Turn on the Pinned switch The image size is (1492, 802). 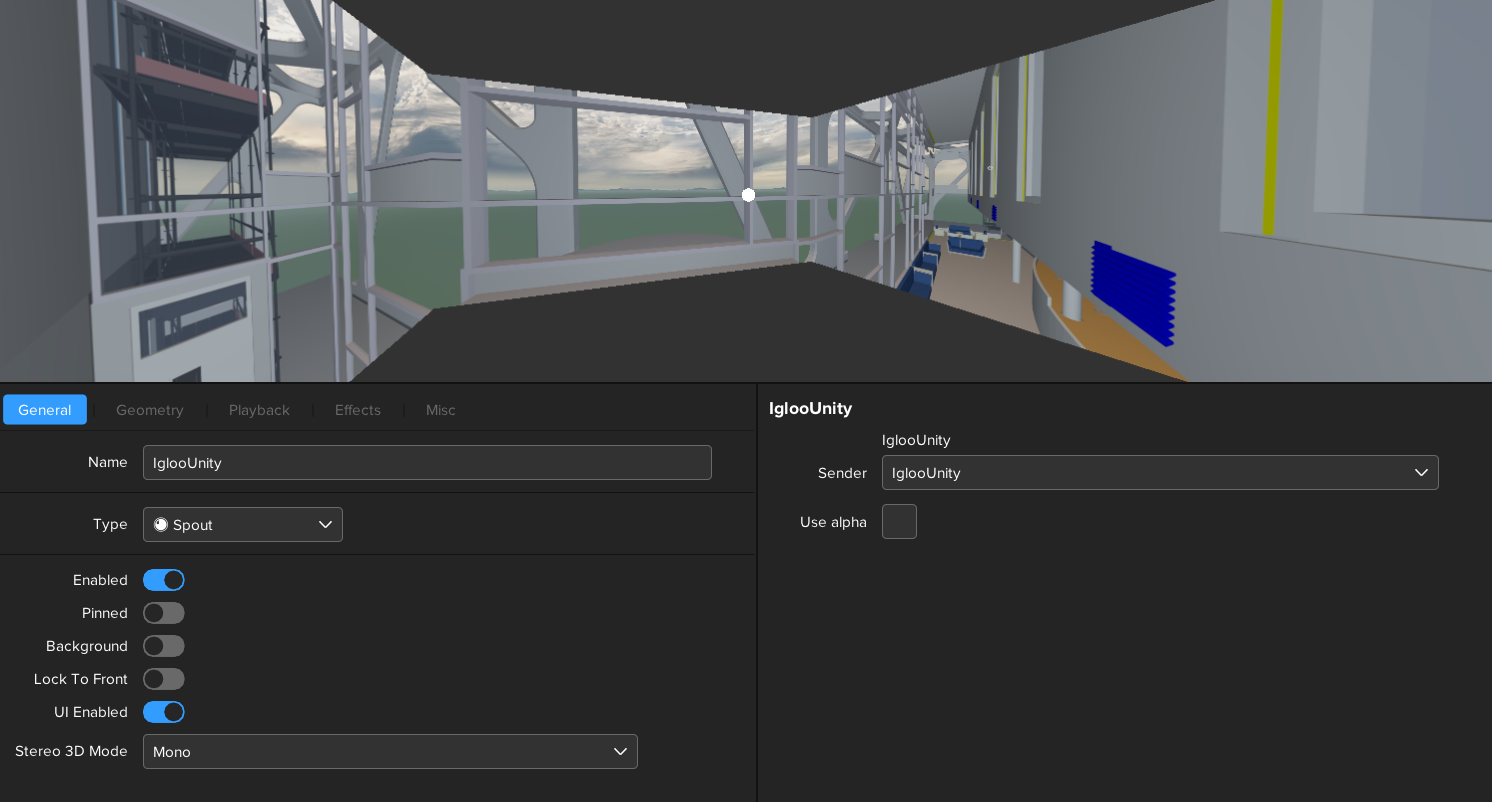(164, 613)
